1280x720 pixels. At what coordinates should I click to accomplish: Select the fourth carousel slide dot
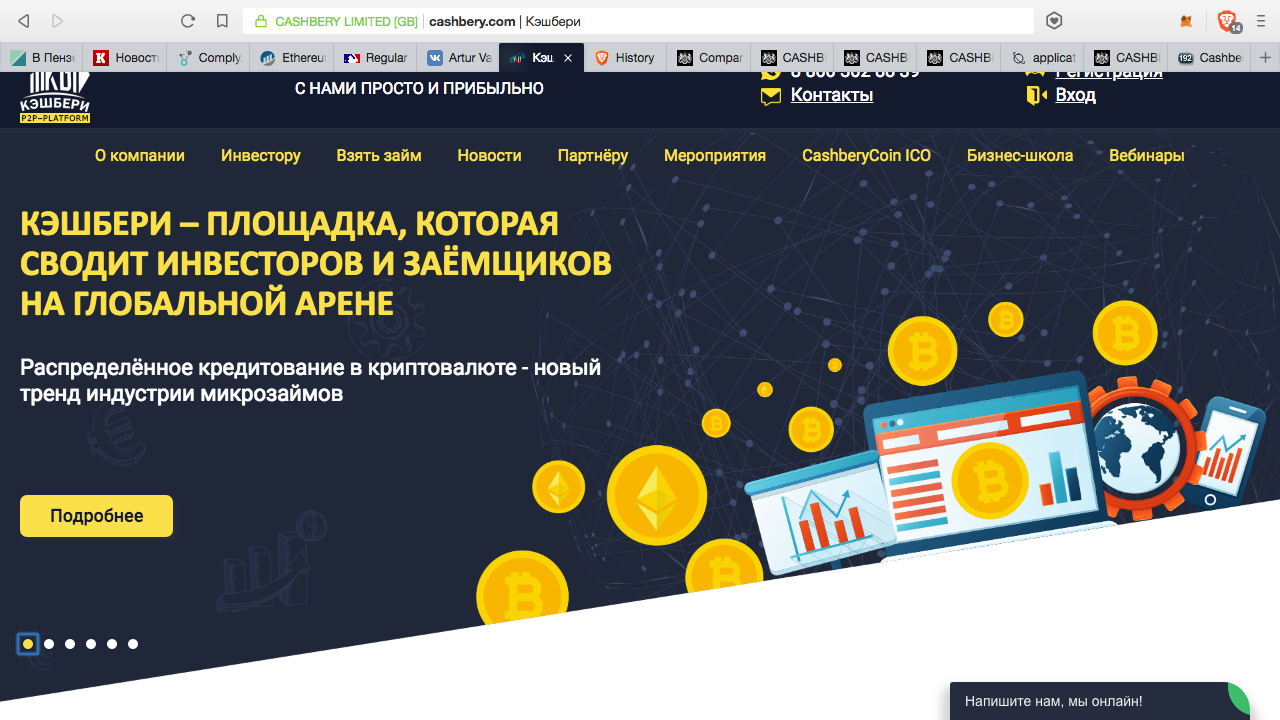click(91, 644)
